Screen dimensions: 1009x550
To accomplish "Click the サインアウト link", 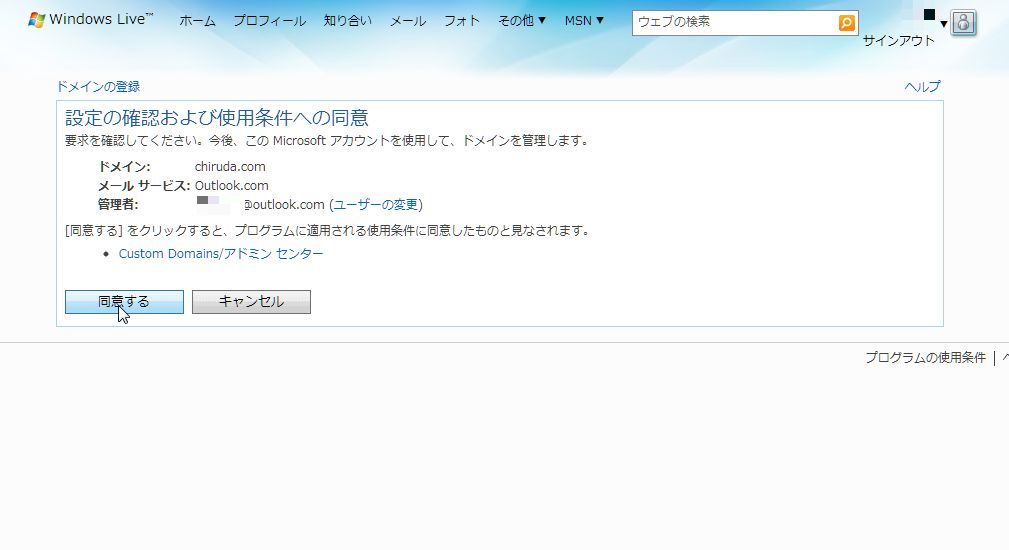I will coord(898,41).
